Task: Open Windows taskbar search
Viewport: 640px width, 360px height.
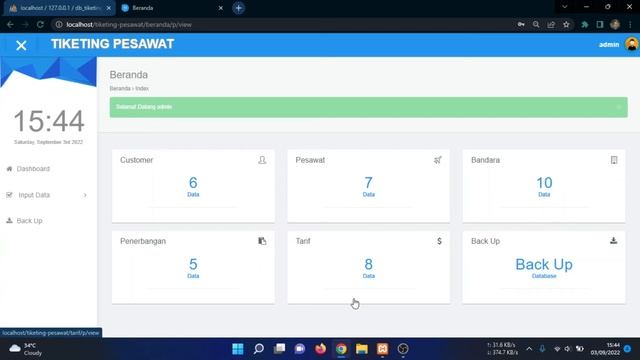Action: 258,349
